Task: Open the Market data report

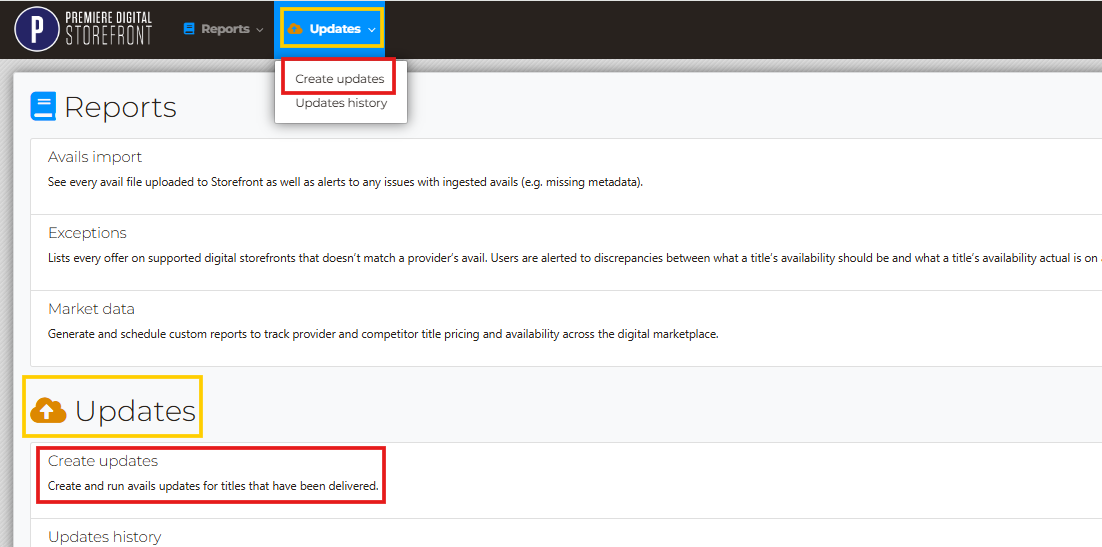Action: point(91,309)
